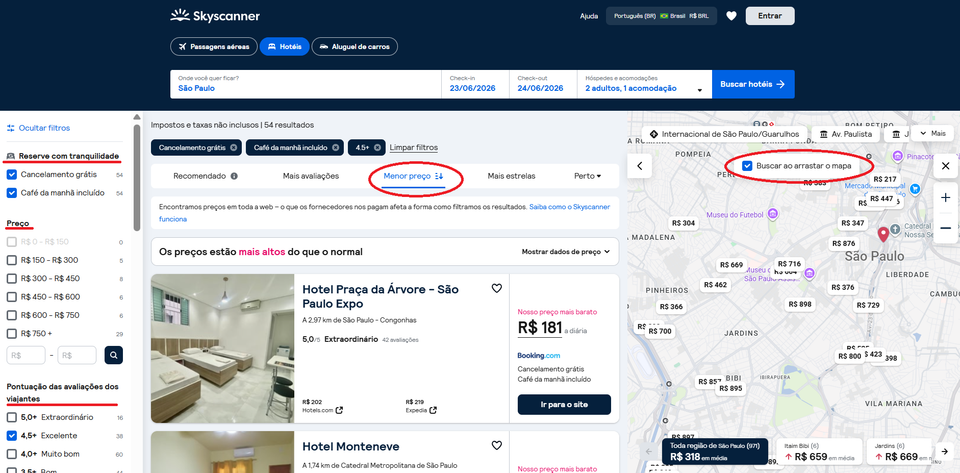Image resolution: width=960 pixels, height=473 pixels.
Task: Open Expedia external link icon
Action: [x=433, y=410]
